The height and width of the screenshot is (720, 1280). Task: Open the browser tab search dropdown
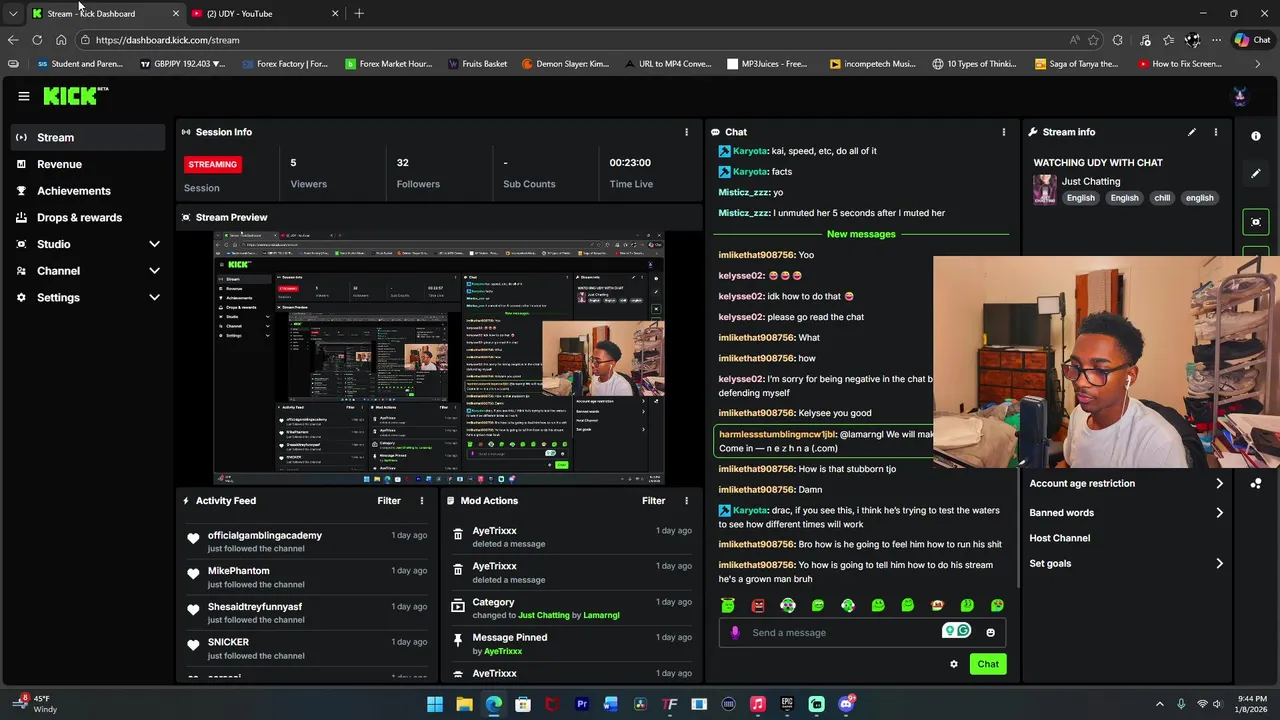pos(13,14)
